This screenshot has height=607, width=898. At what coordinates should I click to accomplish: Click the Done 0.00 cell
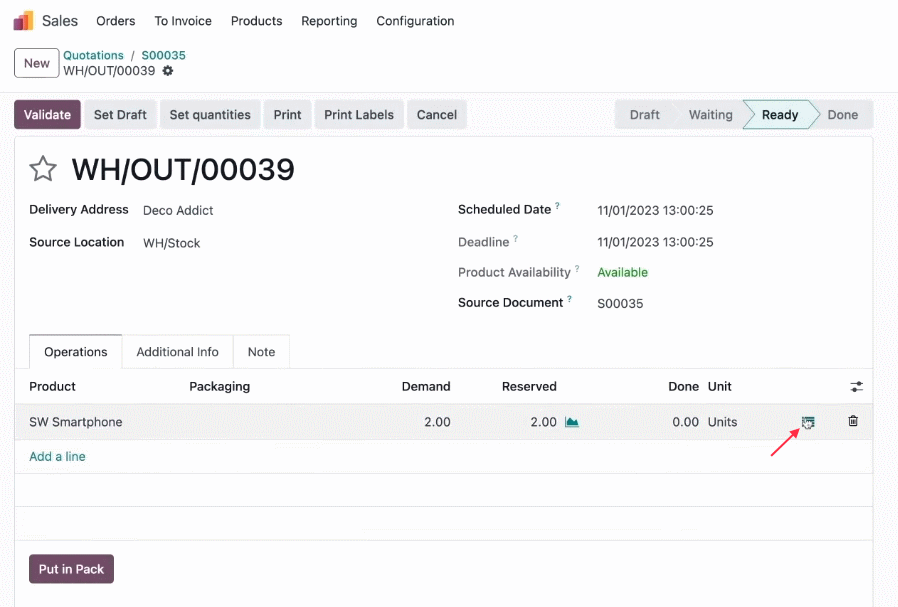686,422
